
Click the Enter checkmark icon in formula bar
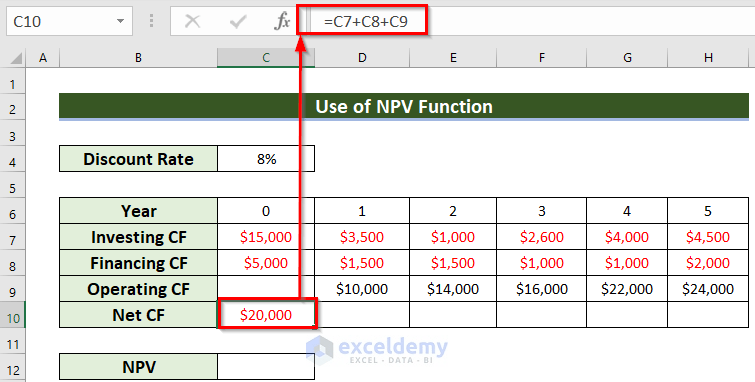click(237, 21)
